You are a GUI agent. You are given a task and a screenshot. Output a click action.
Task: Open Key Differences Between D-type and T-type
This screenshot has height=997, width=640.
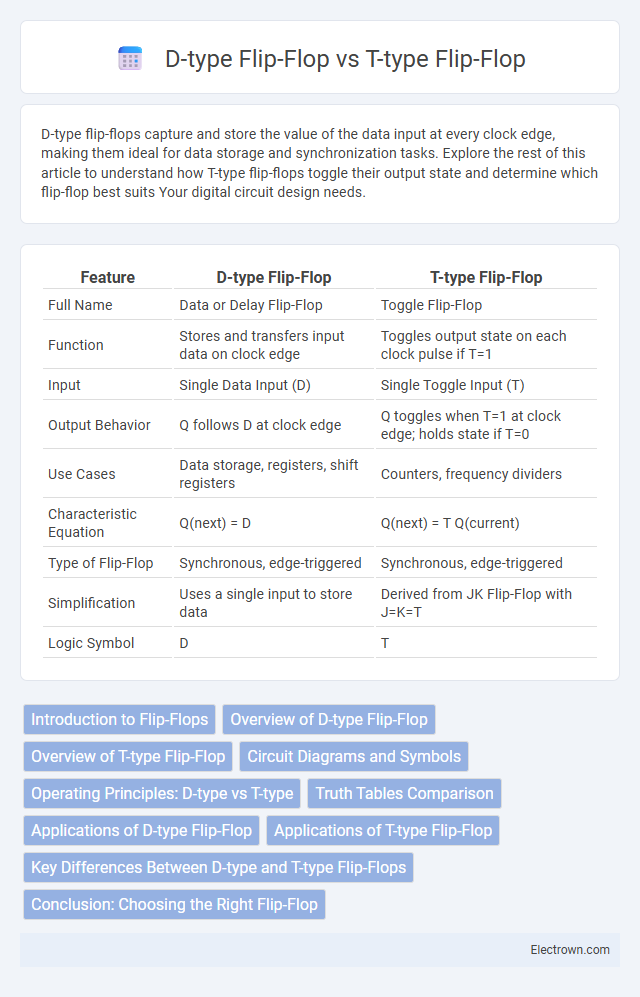coord(219,867)
